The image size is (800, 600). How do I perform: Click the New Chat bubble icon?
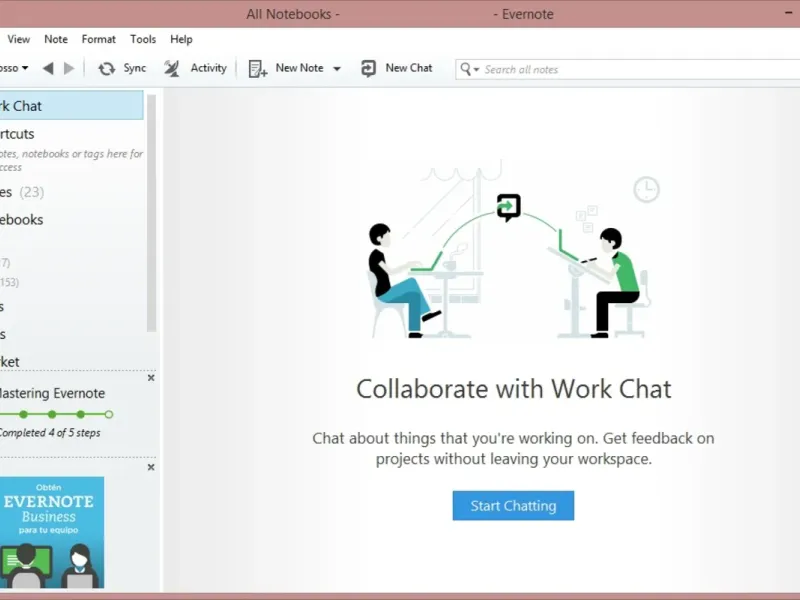[x=368, y=68]
